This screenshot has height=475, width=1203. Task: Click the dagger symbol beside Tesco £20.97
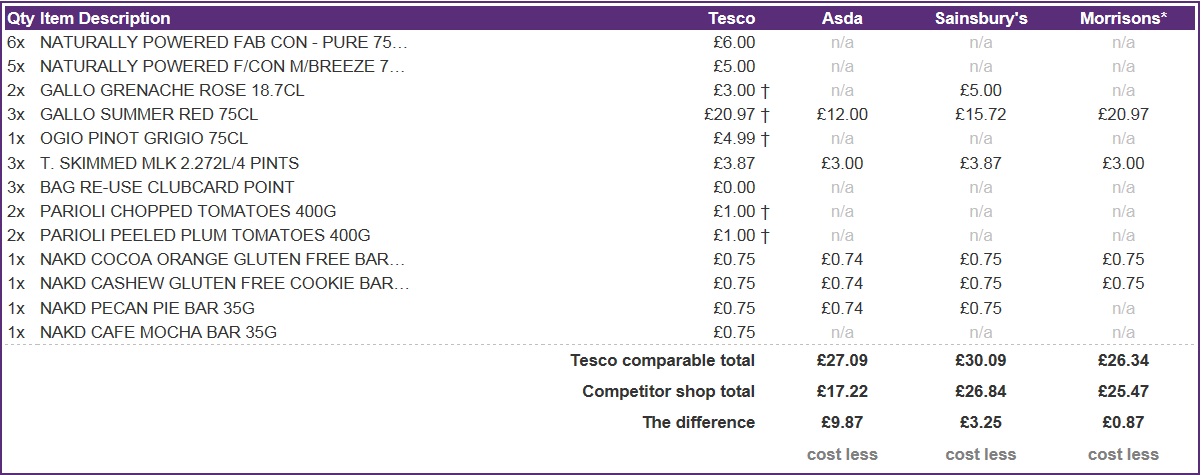point(765,115)
